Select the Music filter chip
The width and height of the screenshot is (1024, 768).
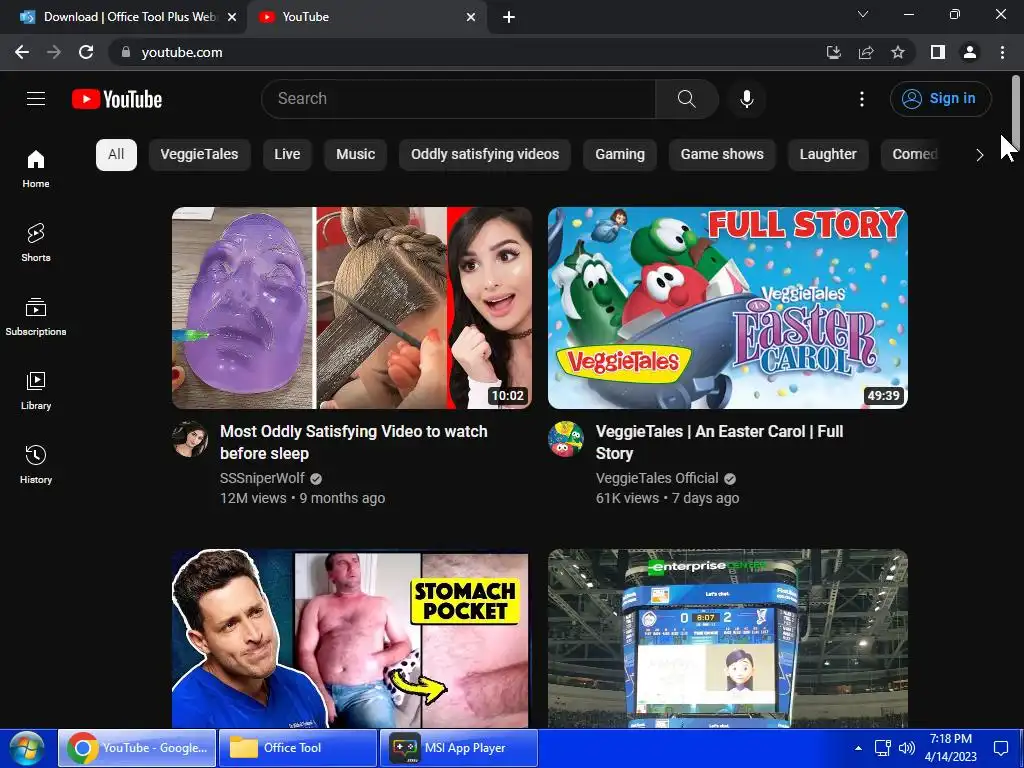(355, 155)
